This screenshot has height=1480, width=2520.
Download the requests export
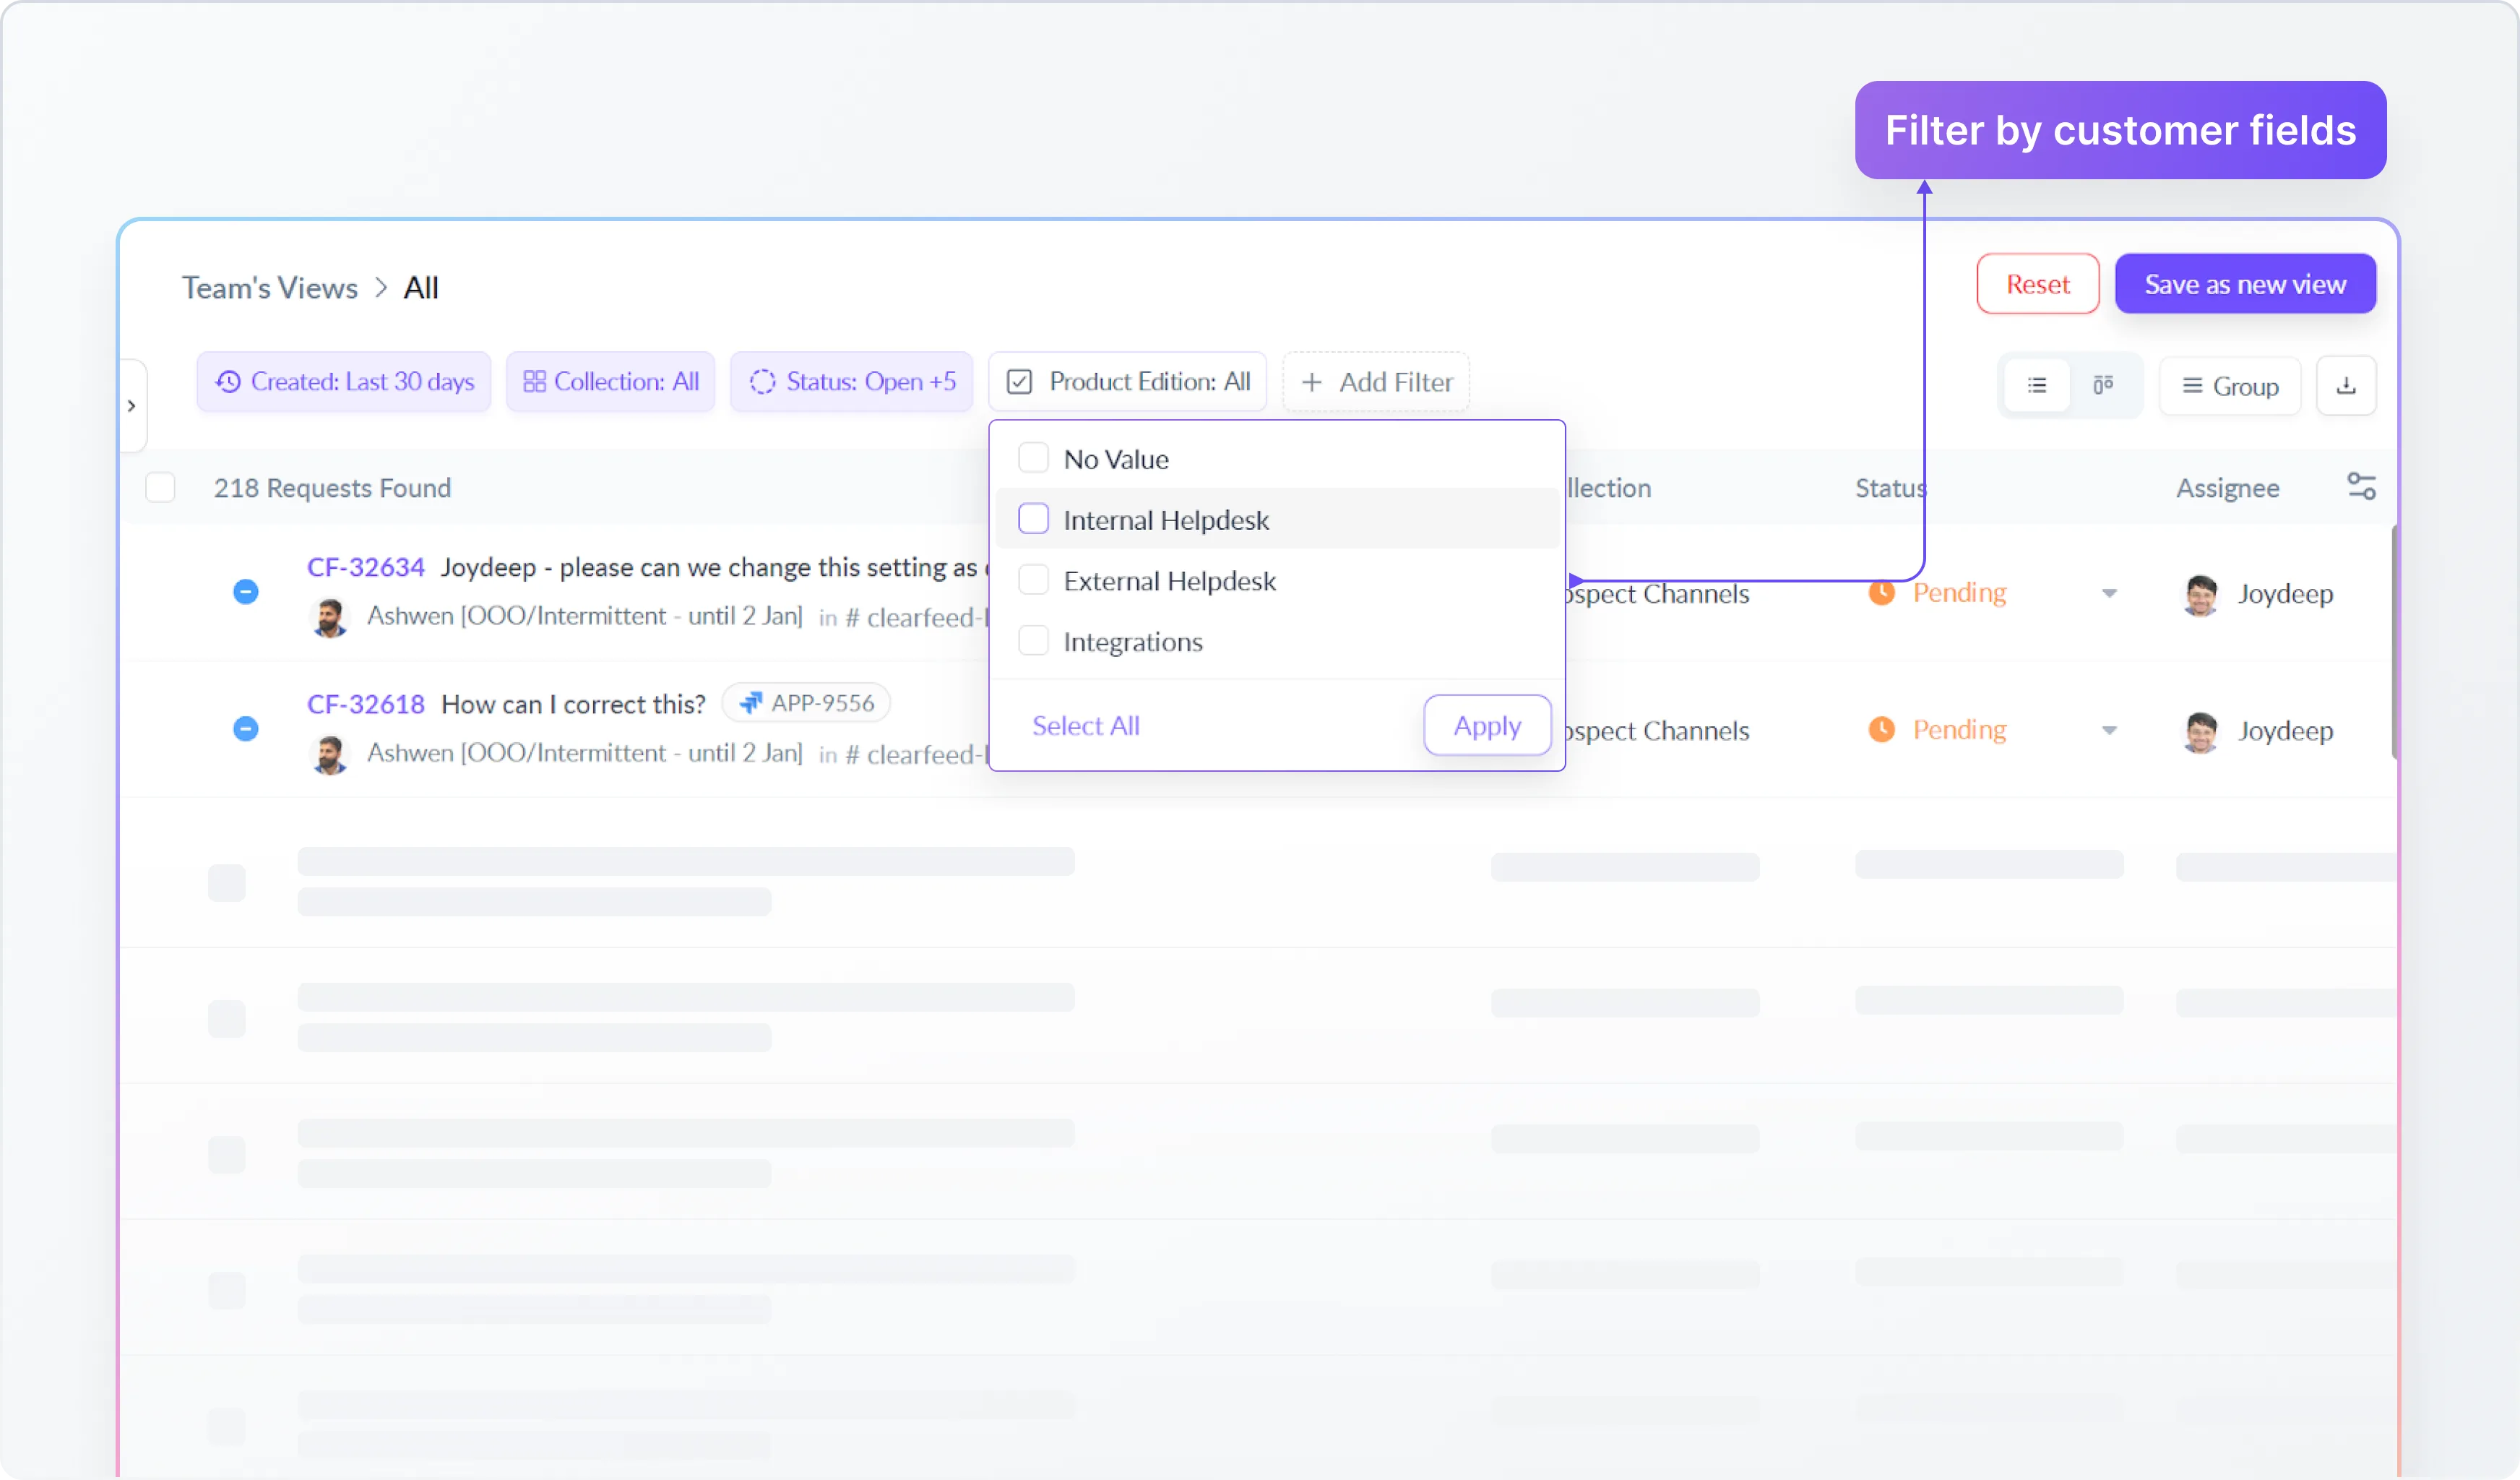click(2347, 385)
